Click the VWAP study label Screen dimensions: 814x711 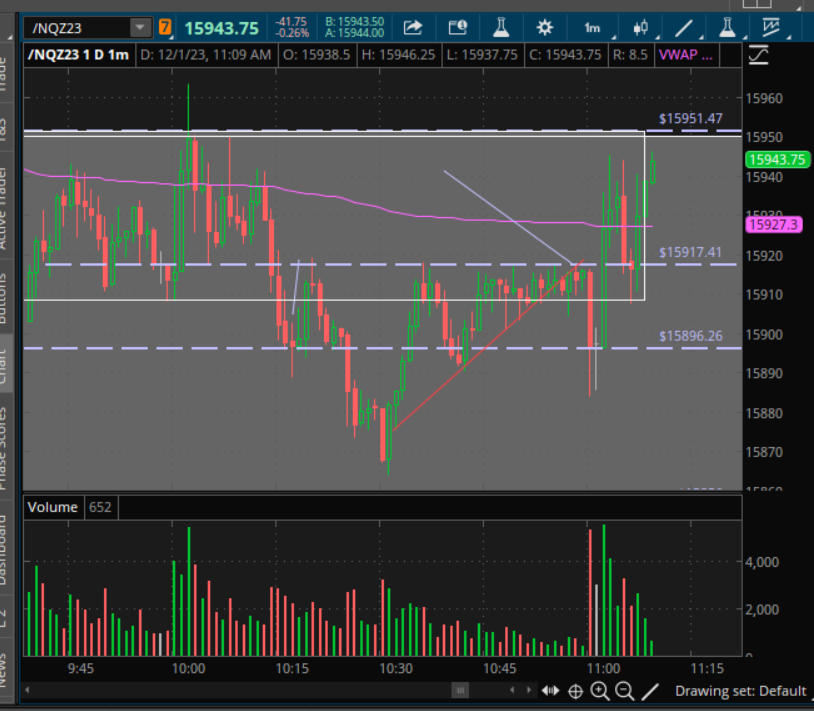pos(685,55)
